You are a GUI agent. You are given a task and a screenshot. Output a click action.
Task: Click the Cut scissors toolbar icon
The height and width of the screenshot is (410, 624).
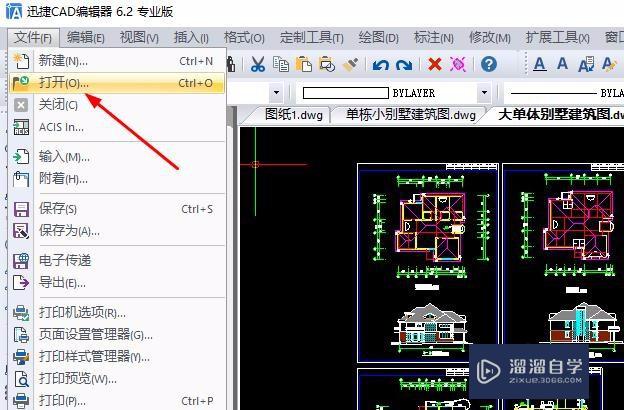coord(258,64)
